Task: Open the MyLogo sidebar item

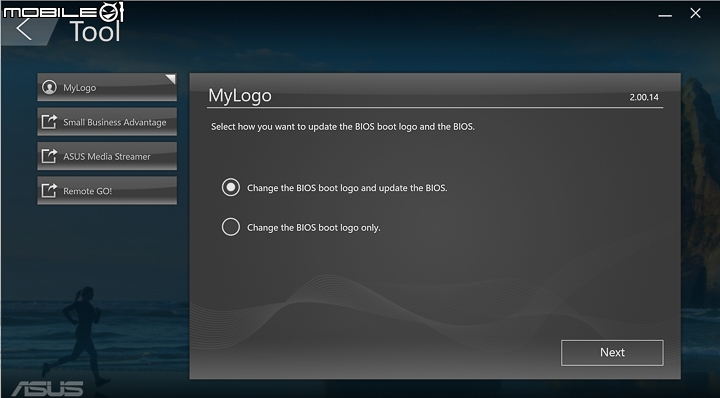Action: click(107, 87)
